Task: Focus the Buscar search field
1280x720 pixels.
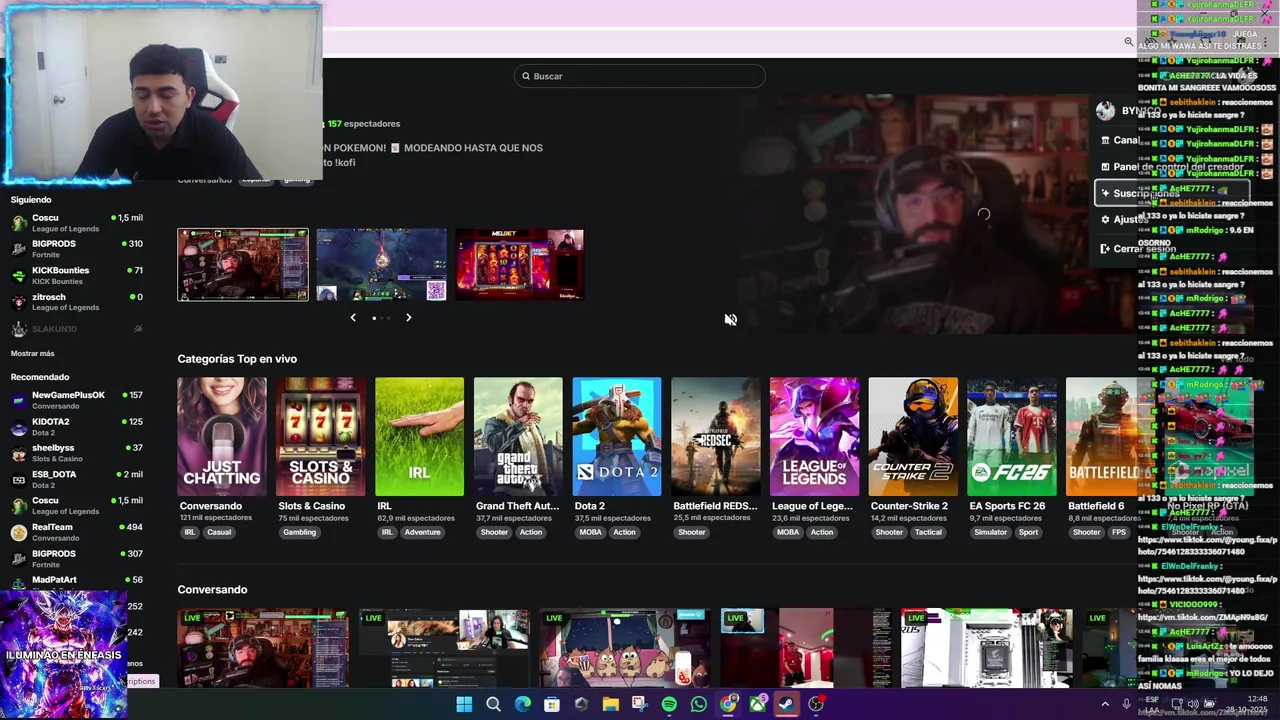Action: (640, 76)
